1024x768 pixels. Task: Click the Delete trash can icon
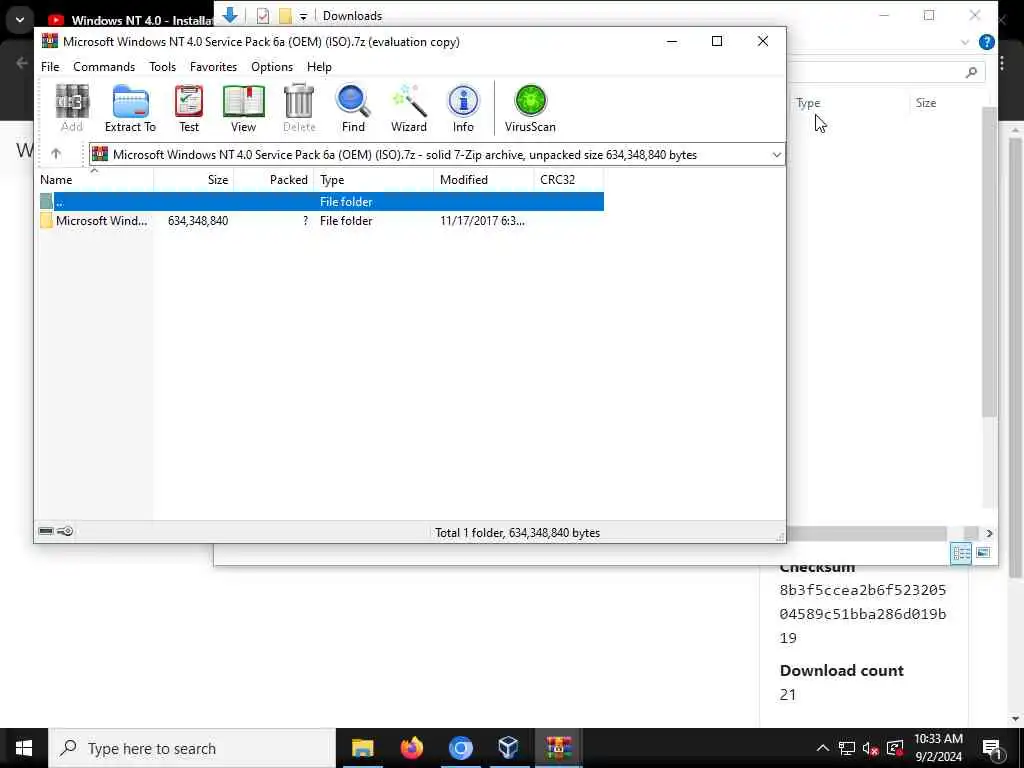(299, 108)
